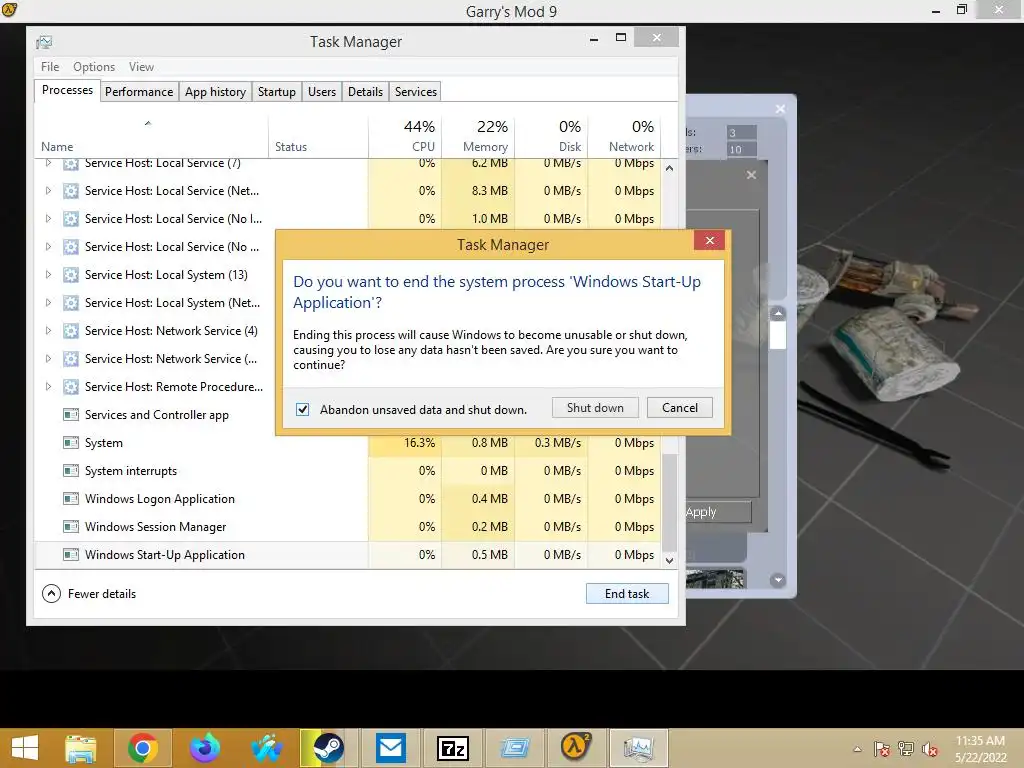Click the Apply button in Garry's Mod panel
Image resolution: width=1024 pixels, height=768 pixels.
[x=718, y=512]
